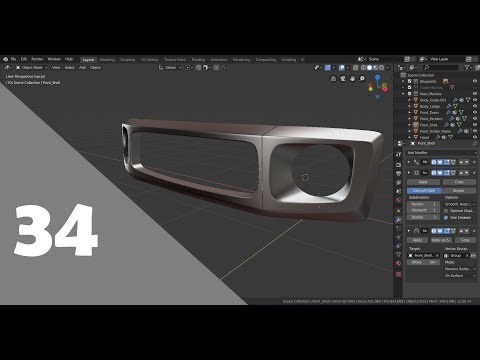
Task: Select material preview shading
Action: (376, 68)
